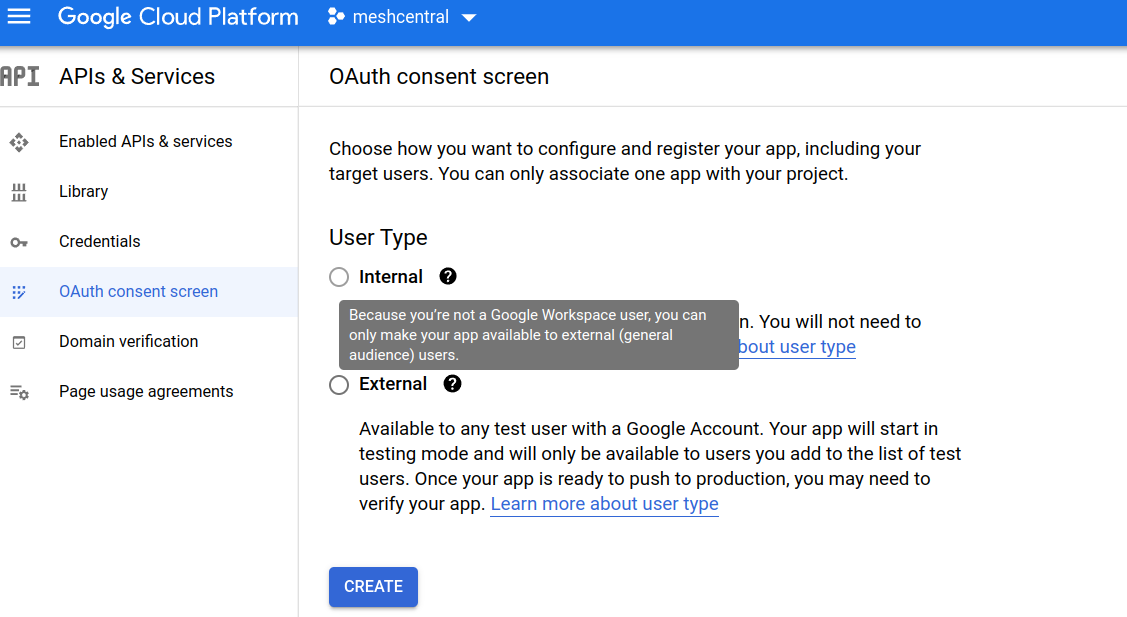This screenshot has height=617, width=1127.
Task: Click the Google Cloud Platform logo text
Action: pyautogui.click(x=178, y=17)
